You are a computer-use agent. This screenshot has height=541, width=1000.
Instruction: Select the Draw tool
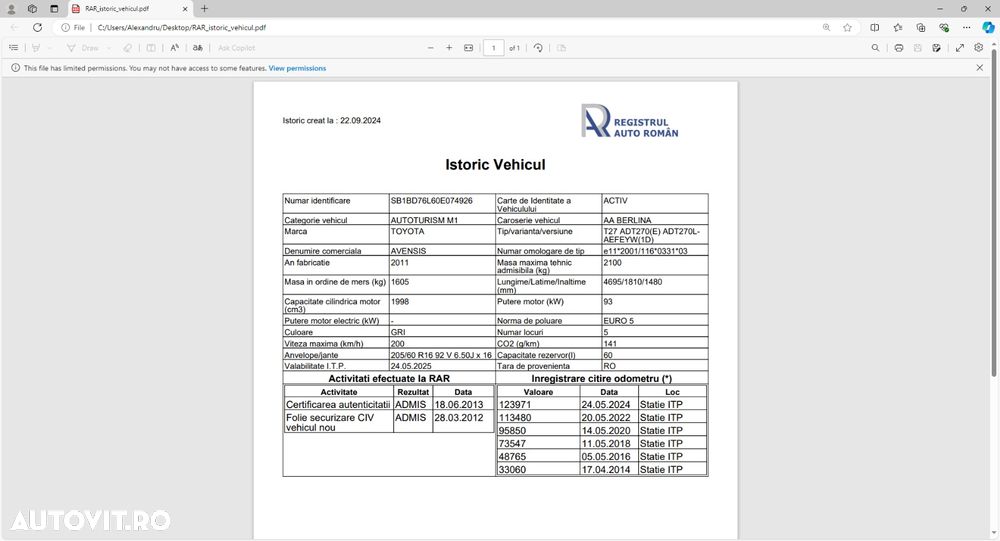tap(83, 48)
